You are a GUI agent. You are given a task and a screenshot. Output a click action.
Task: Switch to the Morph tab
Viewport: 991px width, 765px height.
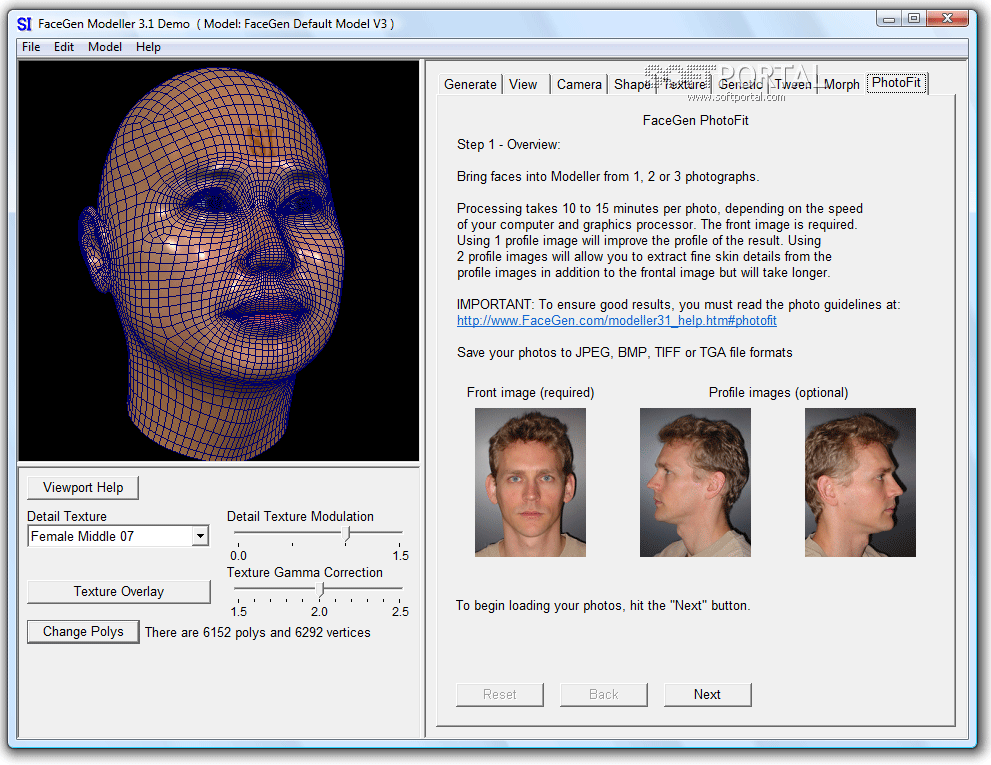click(842, 84)
